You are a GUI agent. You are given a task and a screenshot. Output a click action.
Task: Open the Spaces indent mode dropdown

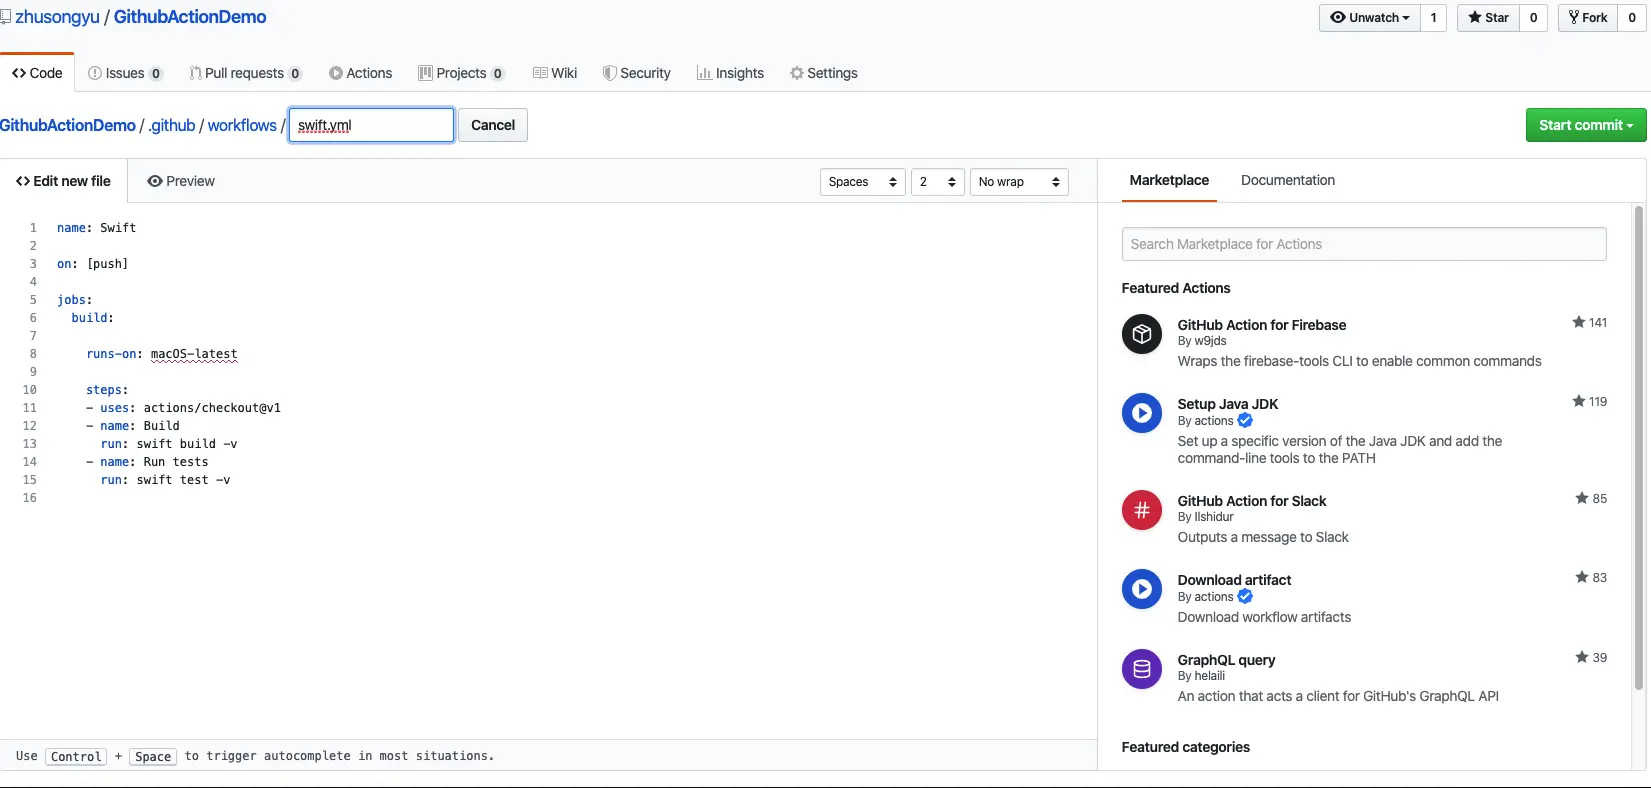pos(863,182)
